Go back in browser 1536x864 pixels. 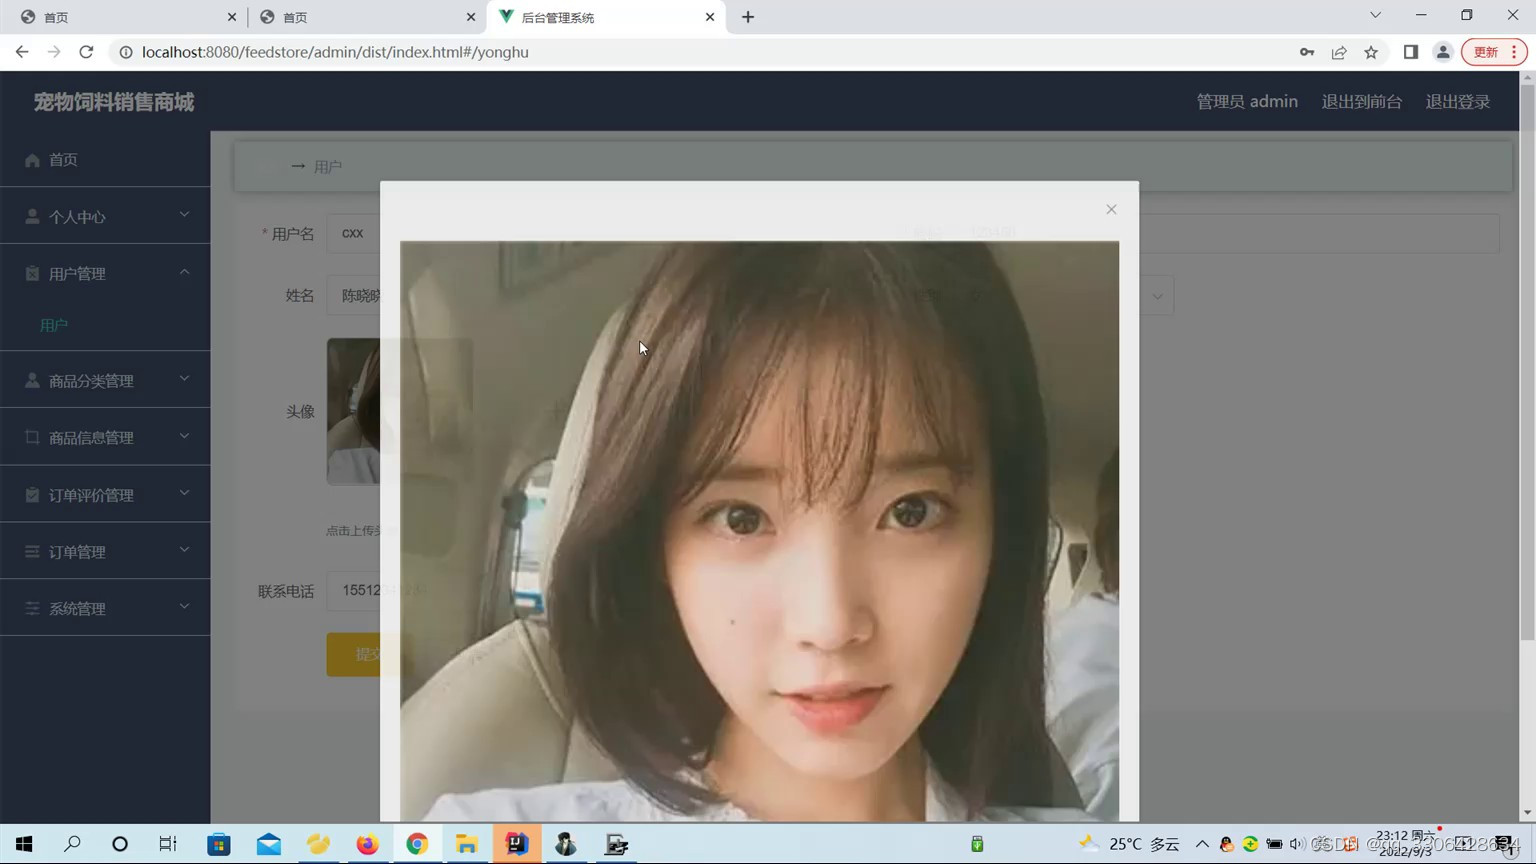[x=22, y=52]
